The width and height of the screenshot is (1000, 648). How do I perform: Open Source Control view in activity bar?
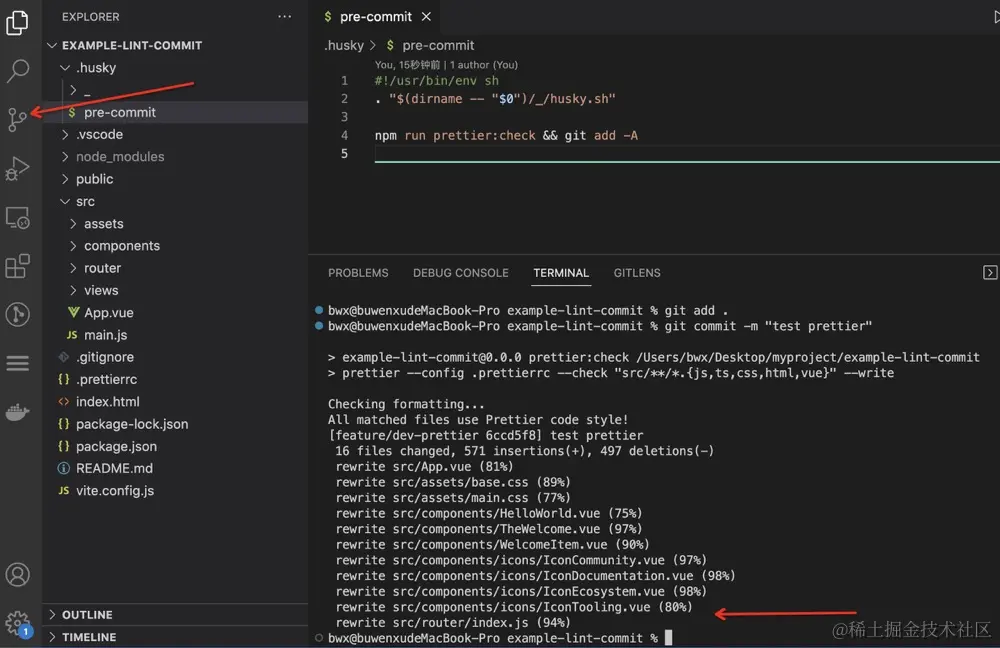tap(17, 119)
